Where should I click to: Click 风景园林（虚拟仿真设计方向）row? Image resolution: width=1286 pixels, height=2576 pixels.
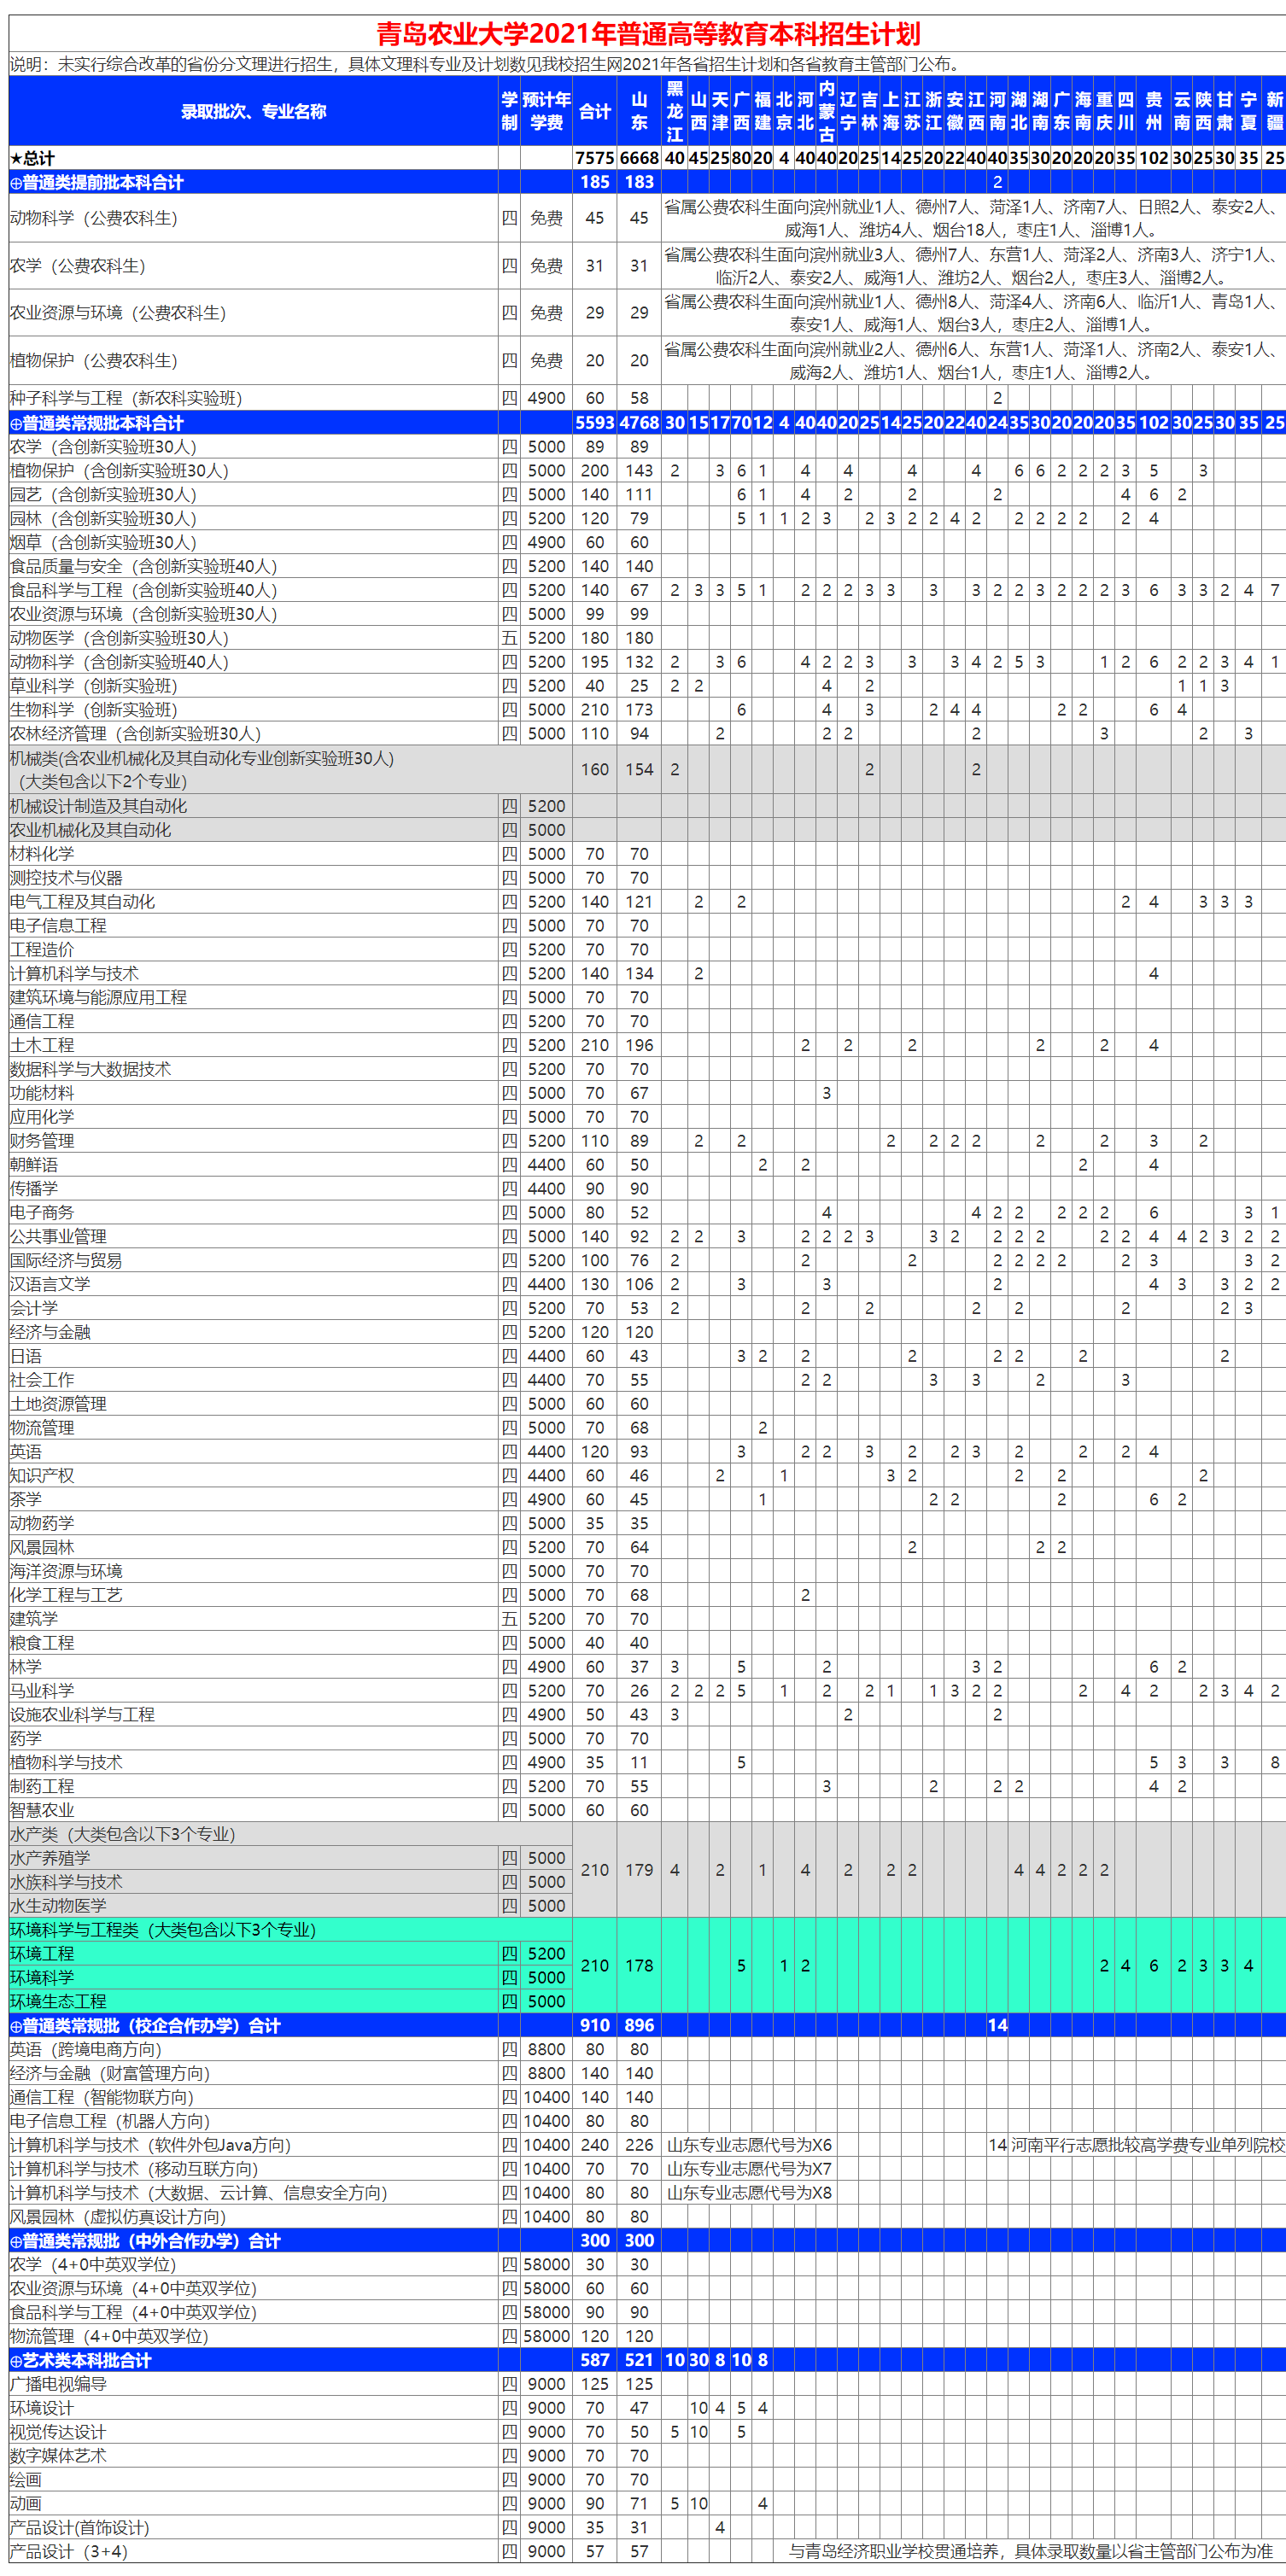point(647,2217)
